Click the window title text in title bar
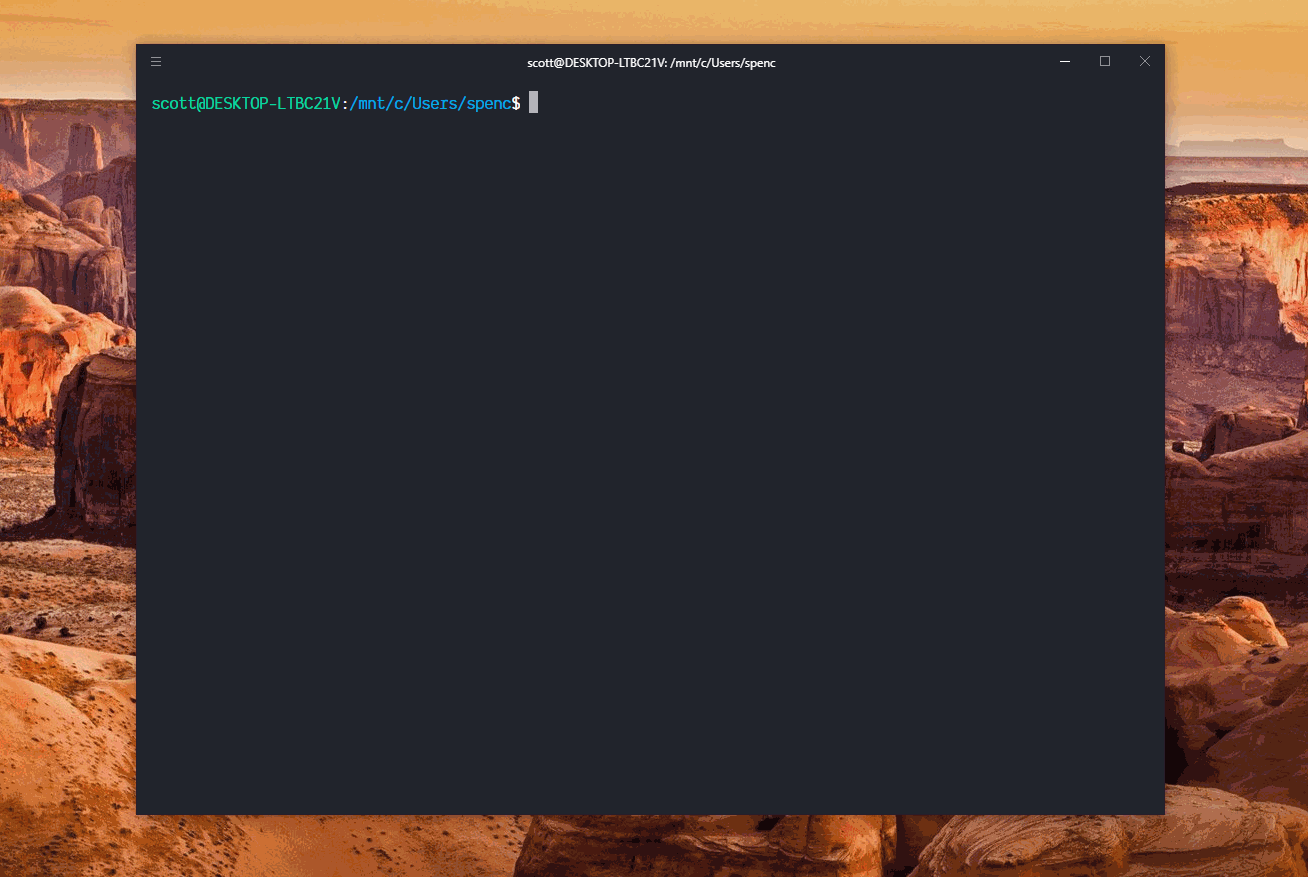The image size is (1308, 877). click(x=651, y=63)
